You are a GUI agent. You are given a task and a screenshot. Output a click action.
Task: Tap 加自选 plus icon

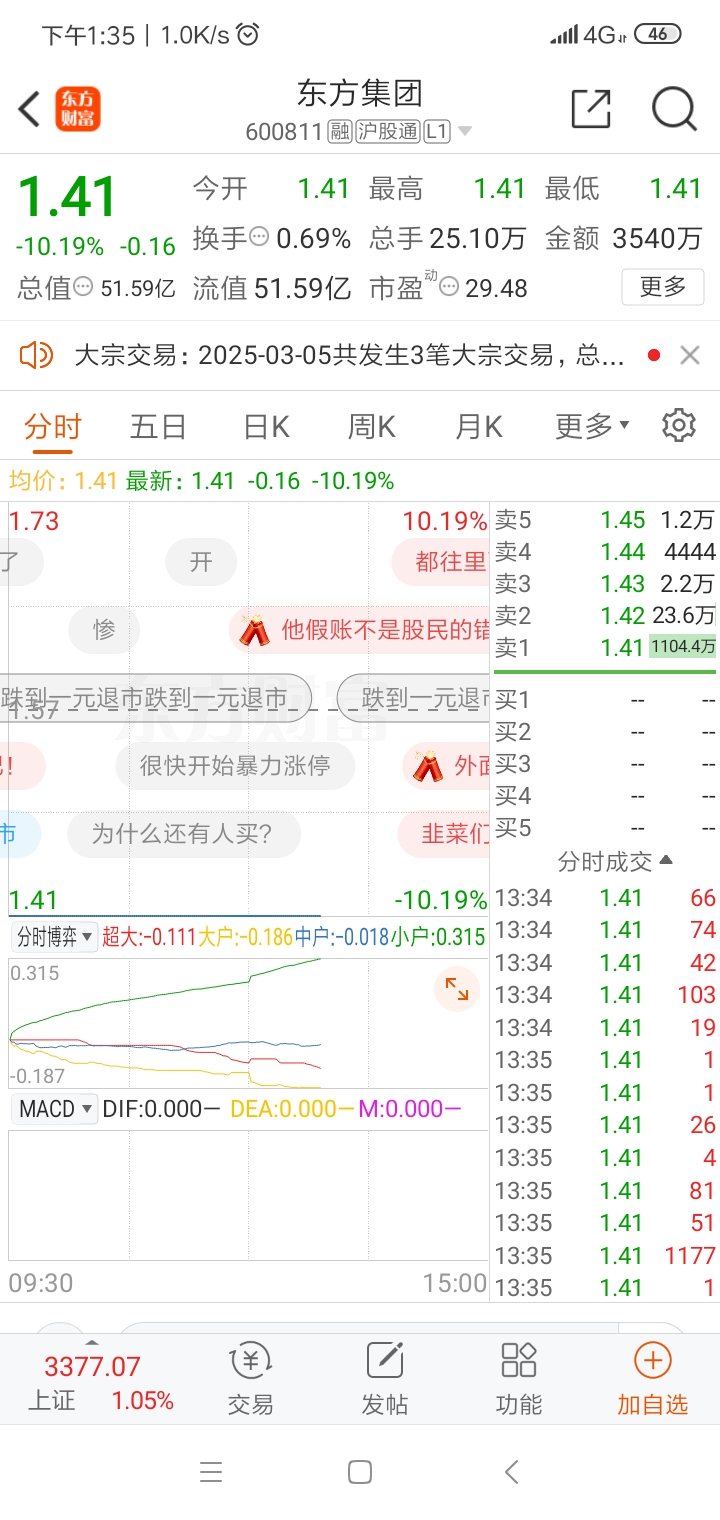point(653,1361)
